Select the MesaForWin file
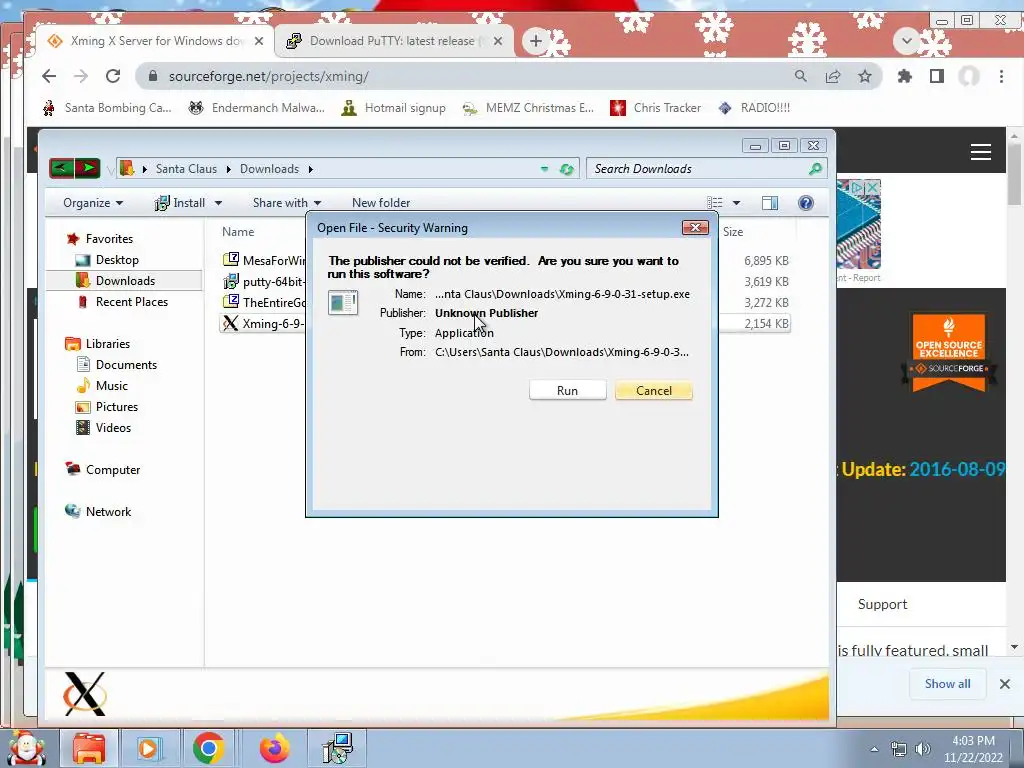1024x768 pixels. (264, 260)
